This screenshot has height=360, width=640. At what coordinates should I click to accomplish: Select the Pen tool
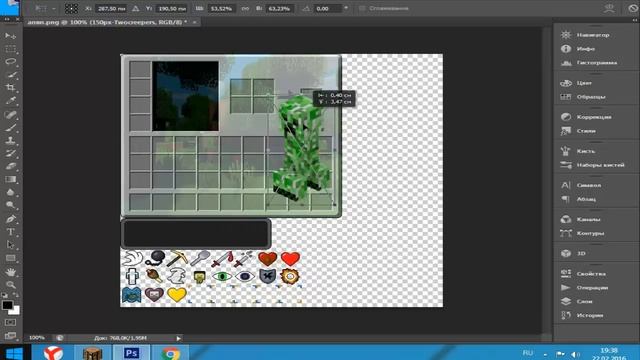tap(10, 219)
